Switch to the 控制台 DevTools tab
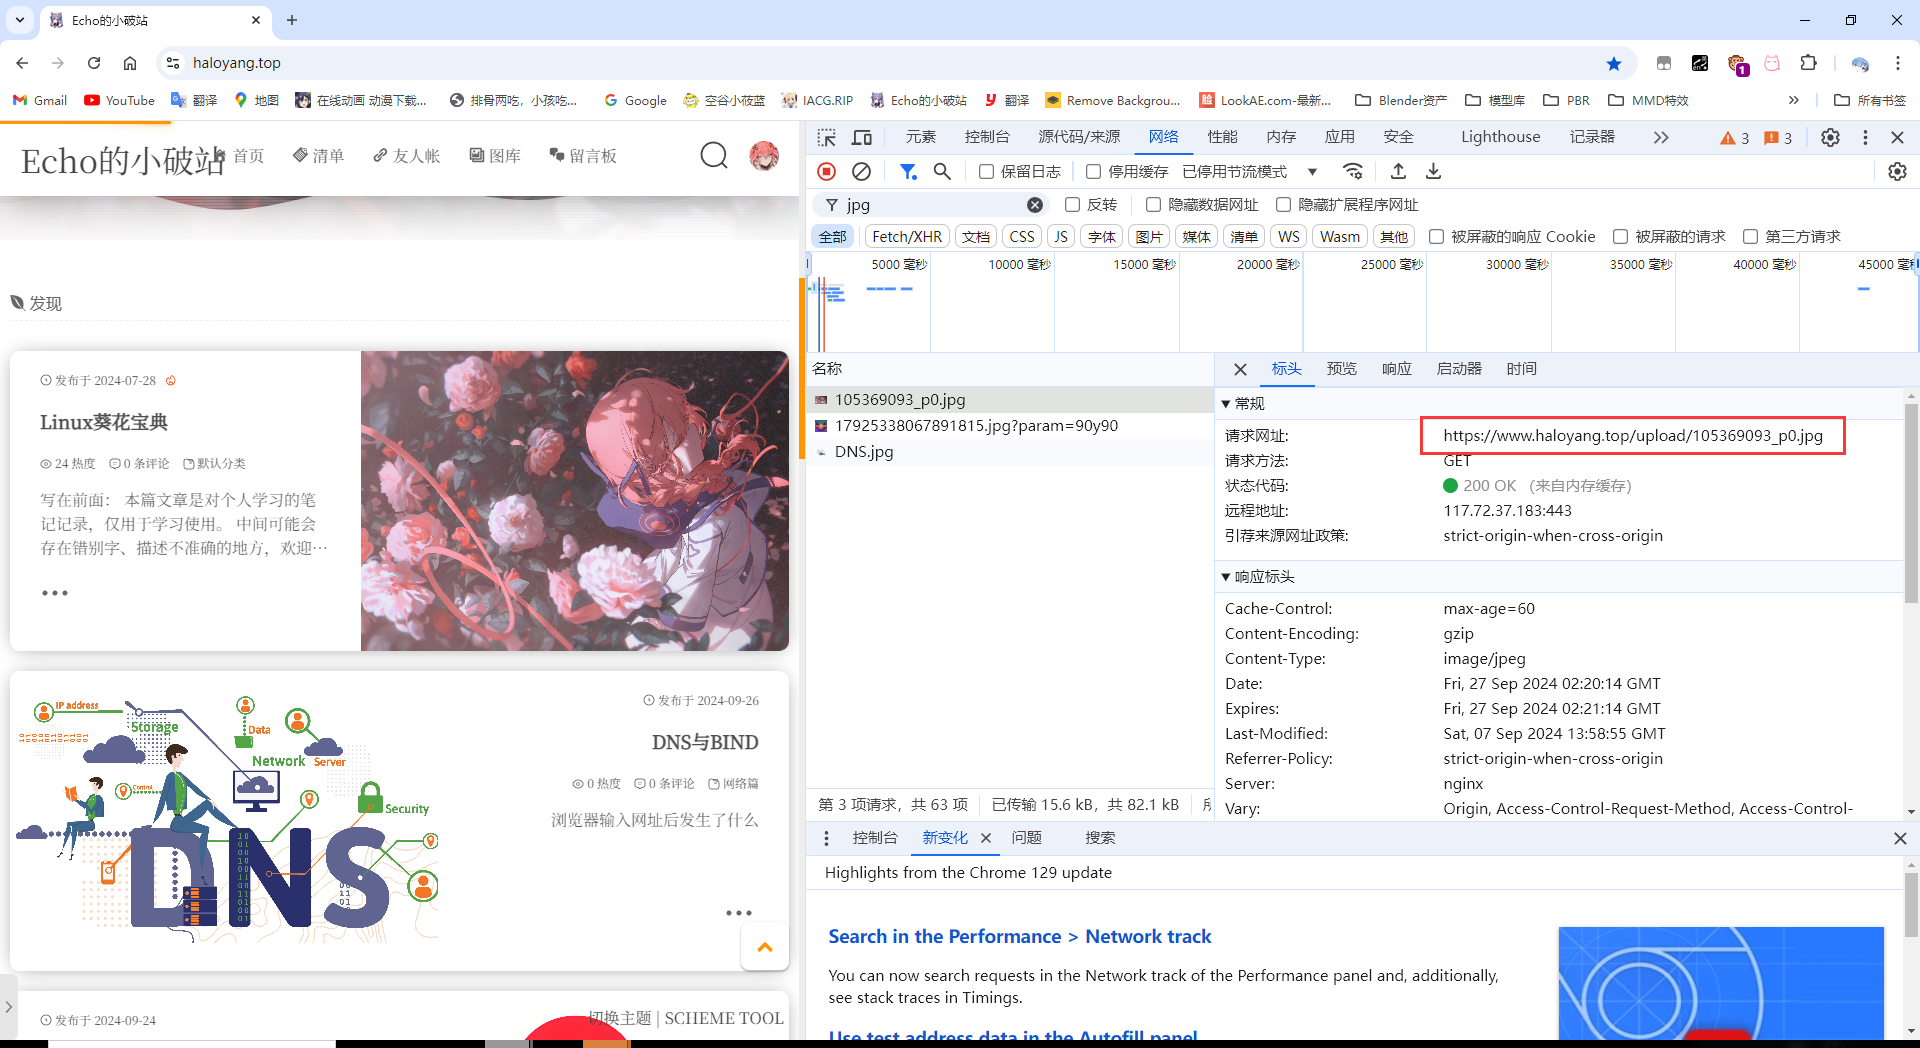 (987, 137)
